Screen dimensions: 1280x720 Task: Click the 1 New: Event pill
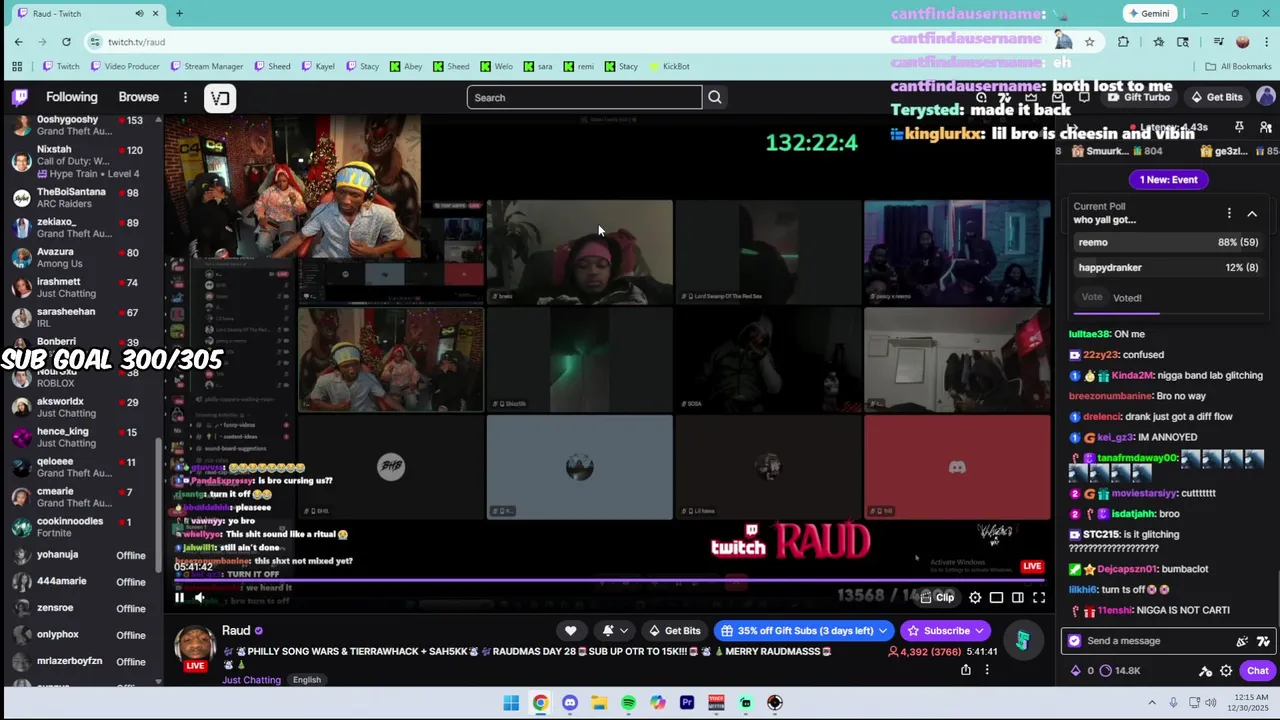pos(1168,180)
